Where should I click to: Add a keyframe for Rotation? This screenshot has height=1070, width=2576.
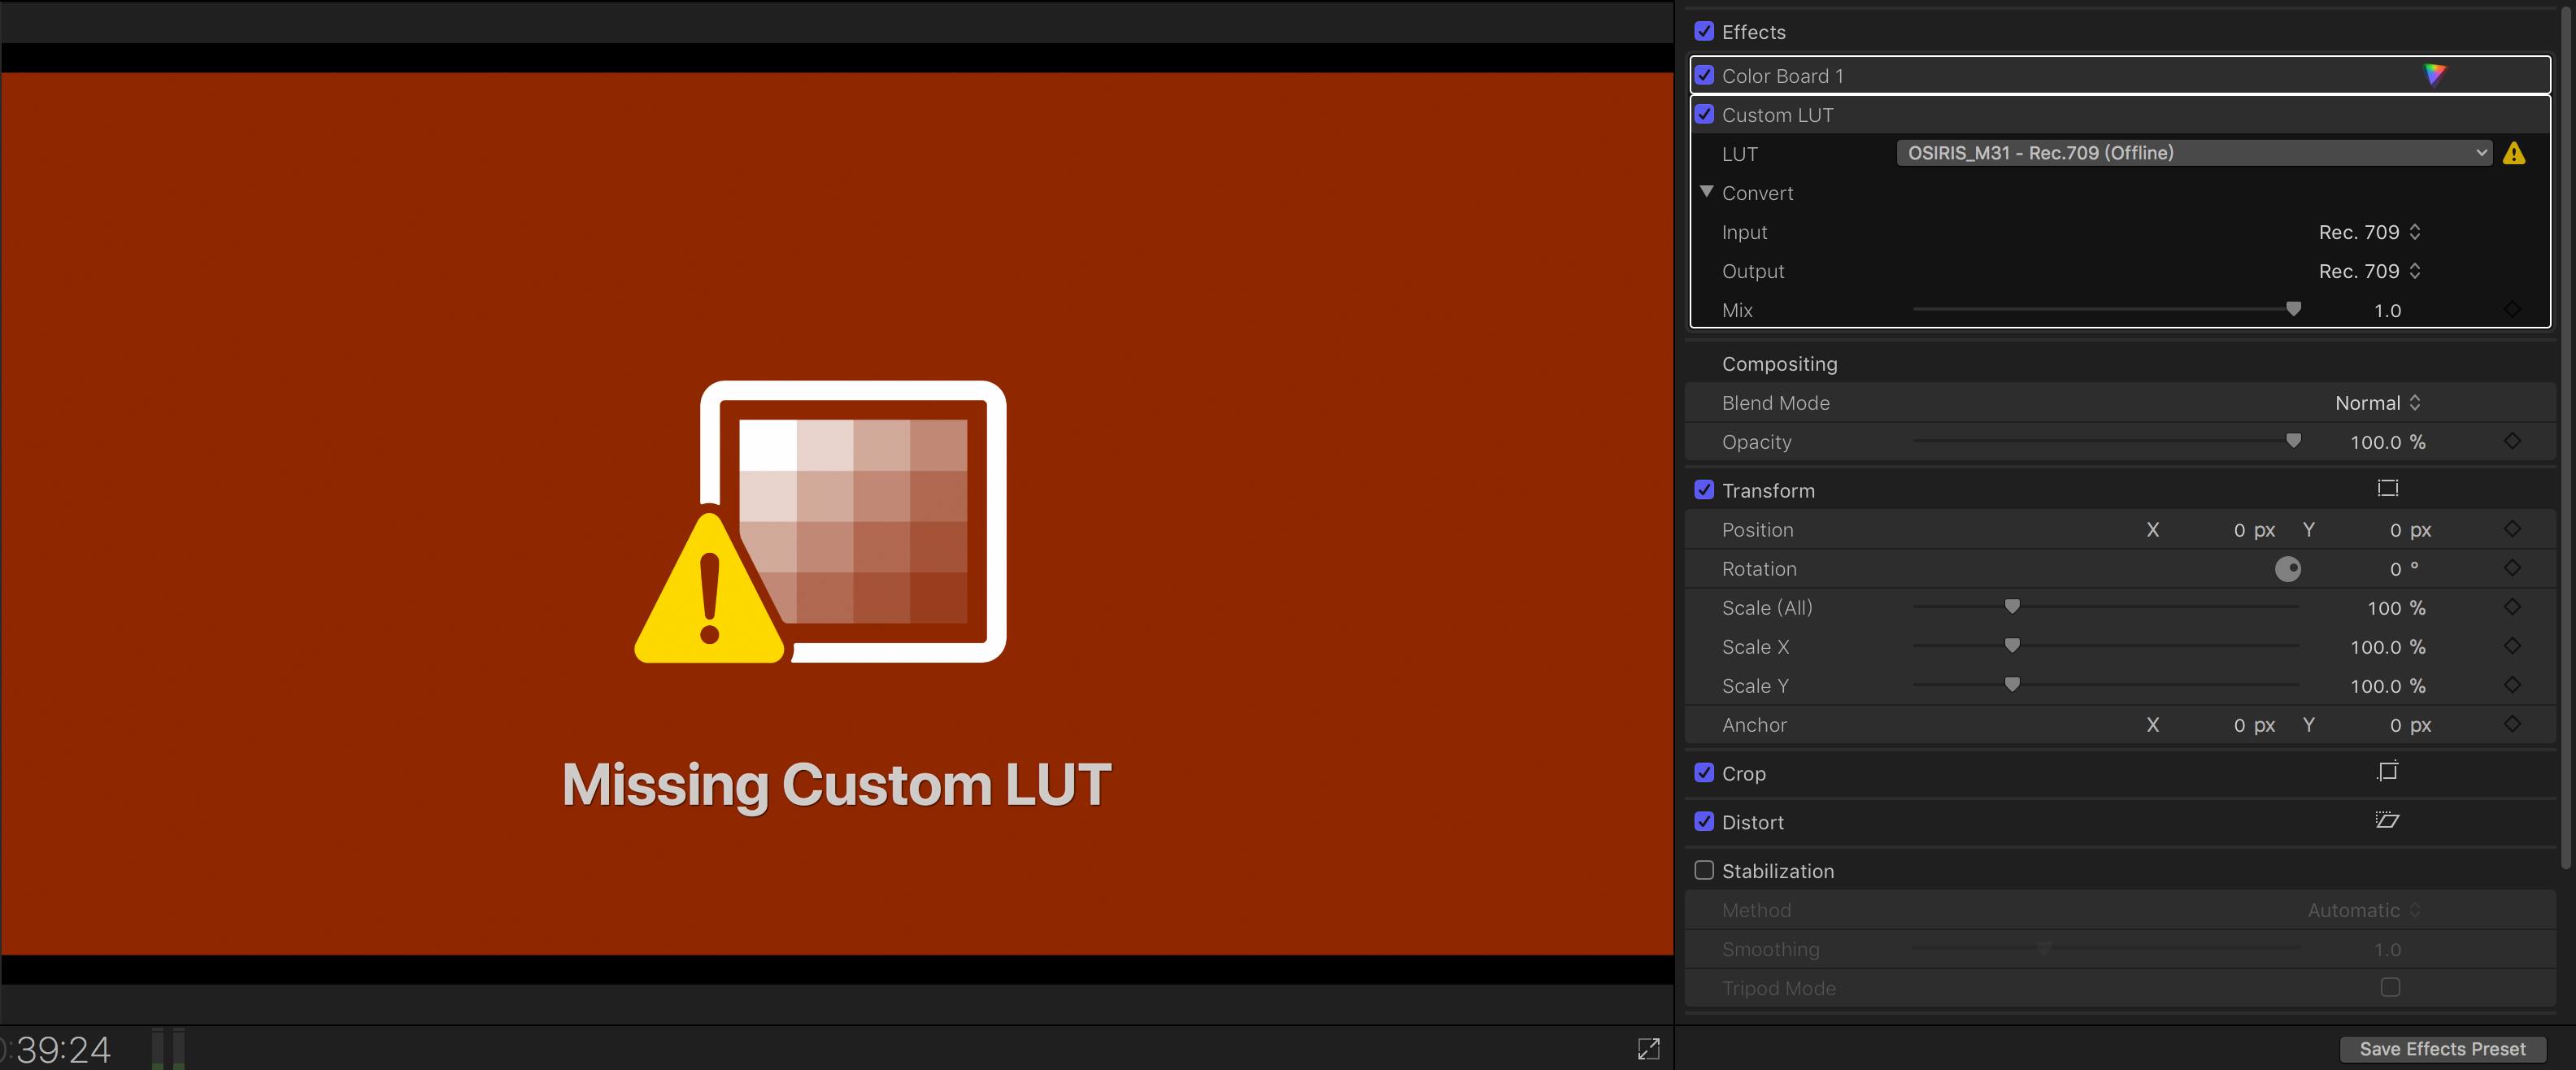coord(2512,568)
